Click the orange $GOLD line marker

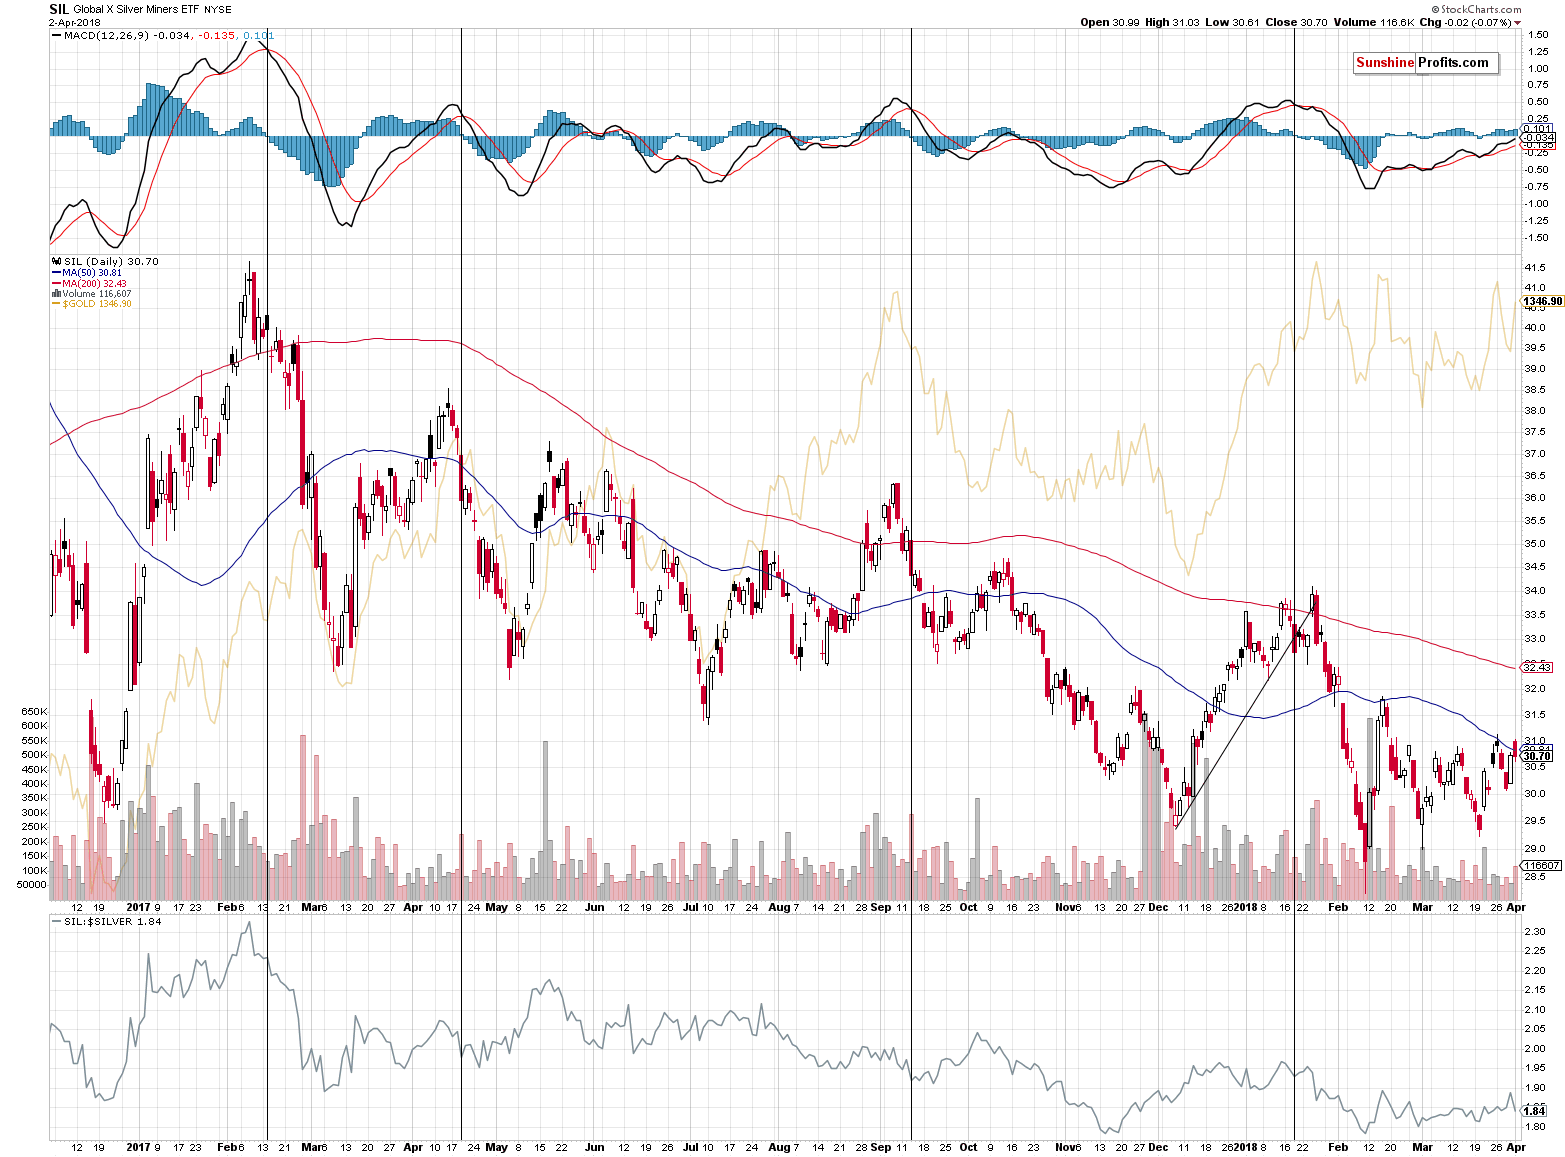tap(56, 304)
